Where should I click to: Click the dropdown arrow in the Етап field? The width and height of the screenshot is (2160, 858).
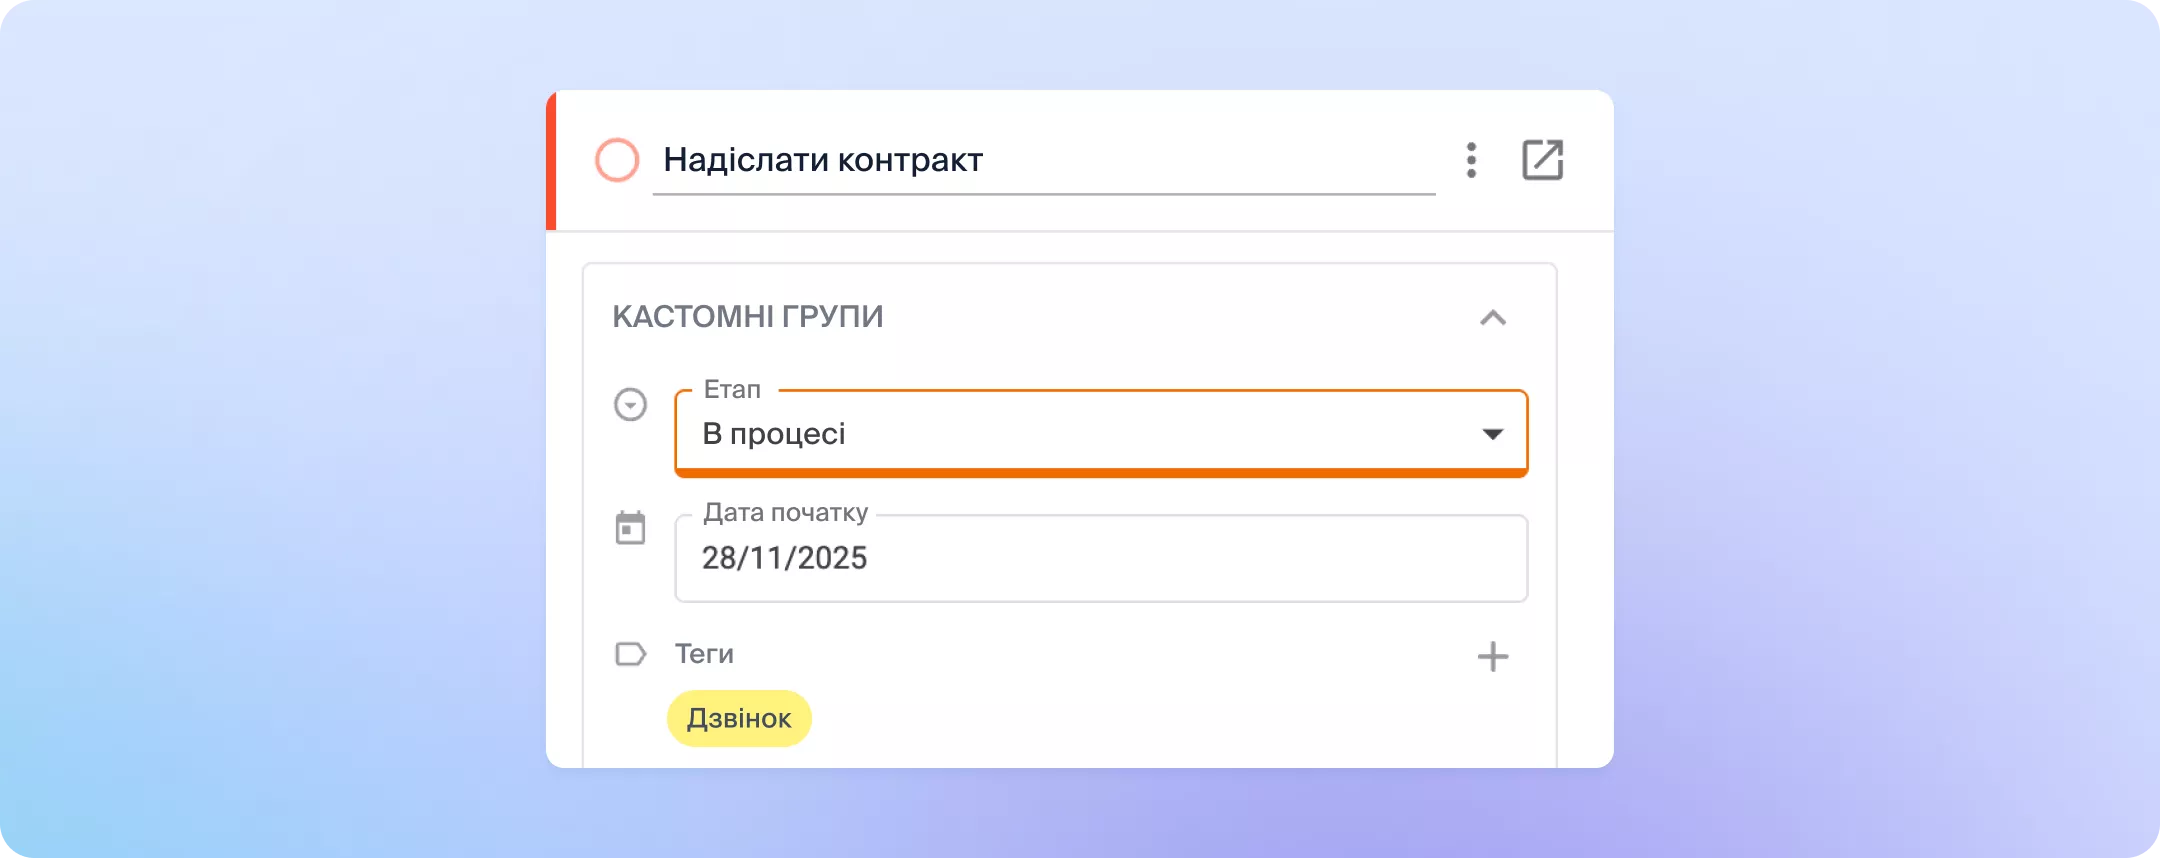(1492, 433)
